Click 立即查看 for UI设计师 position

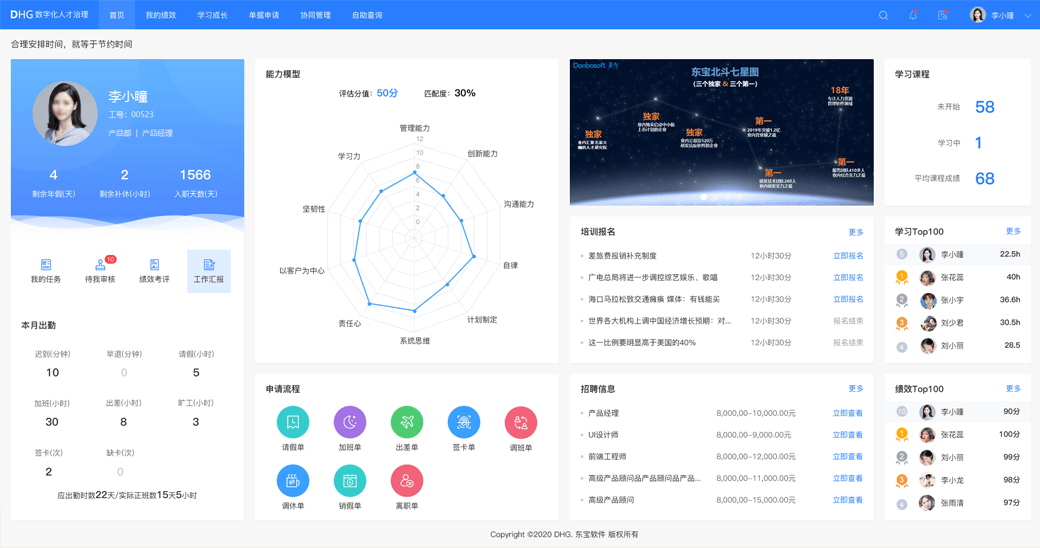coord(848,435)
